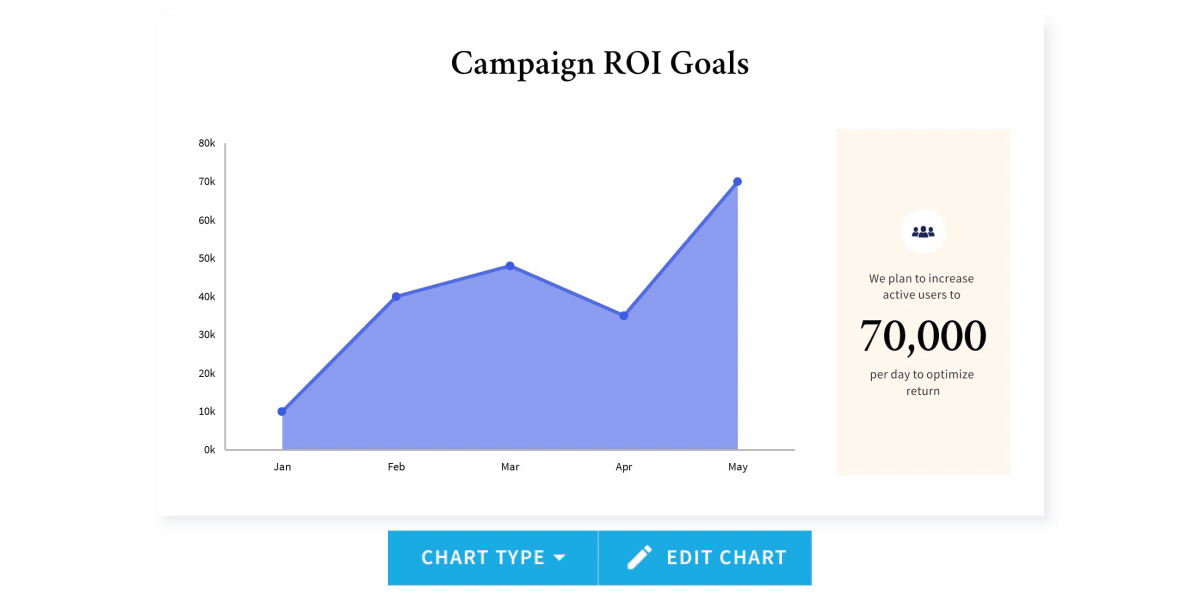The height and width of the screenshot is (600, 1200).
Task: Select the March data point marker
Action: [x=510, y=266]
